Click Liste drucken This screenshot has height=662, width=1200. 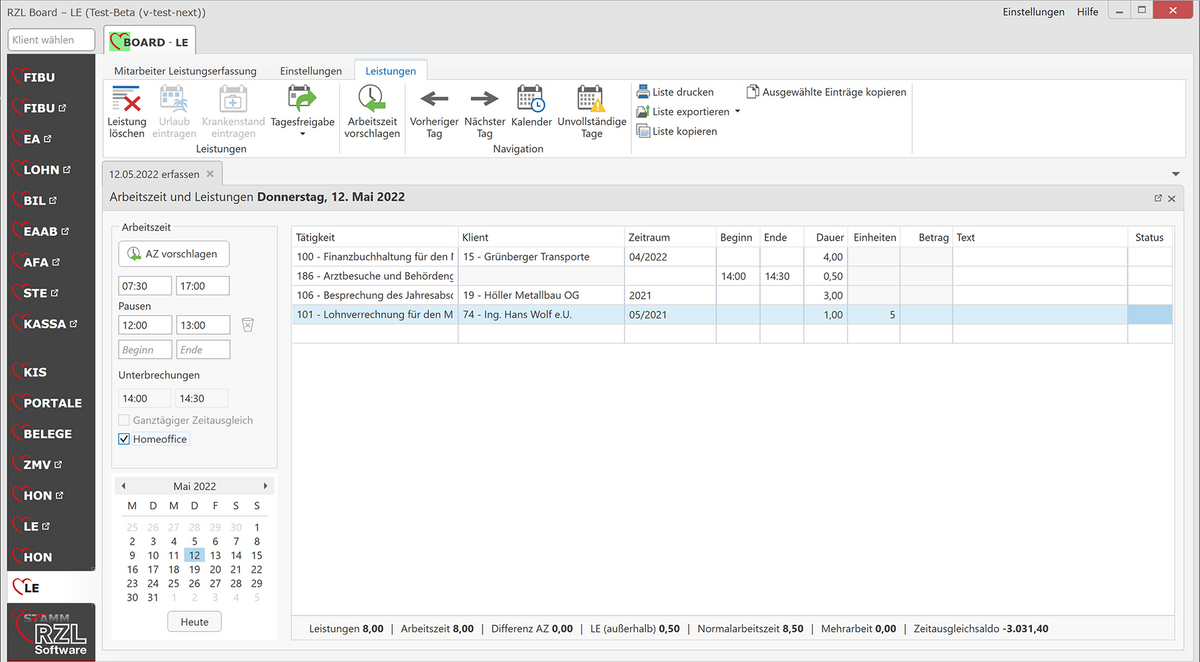[x=675, y=92]
